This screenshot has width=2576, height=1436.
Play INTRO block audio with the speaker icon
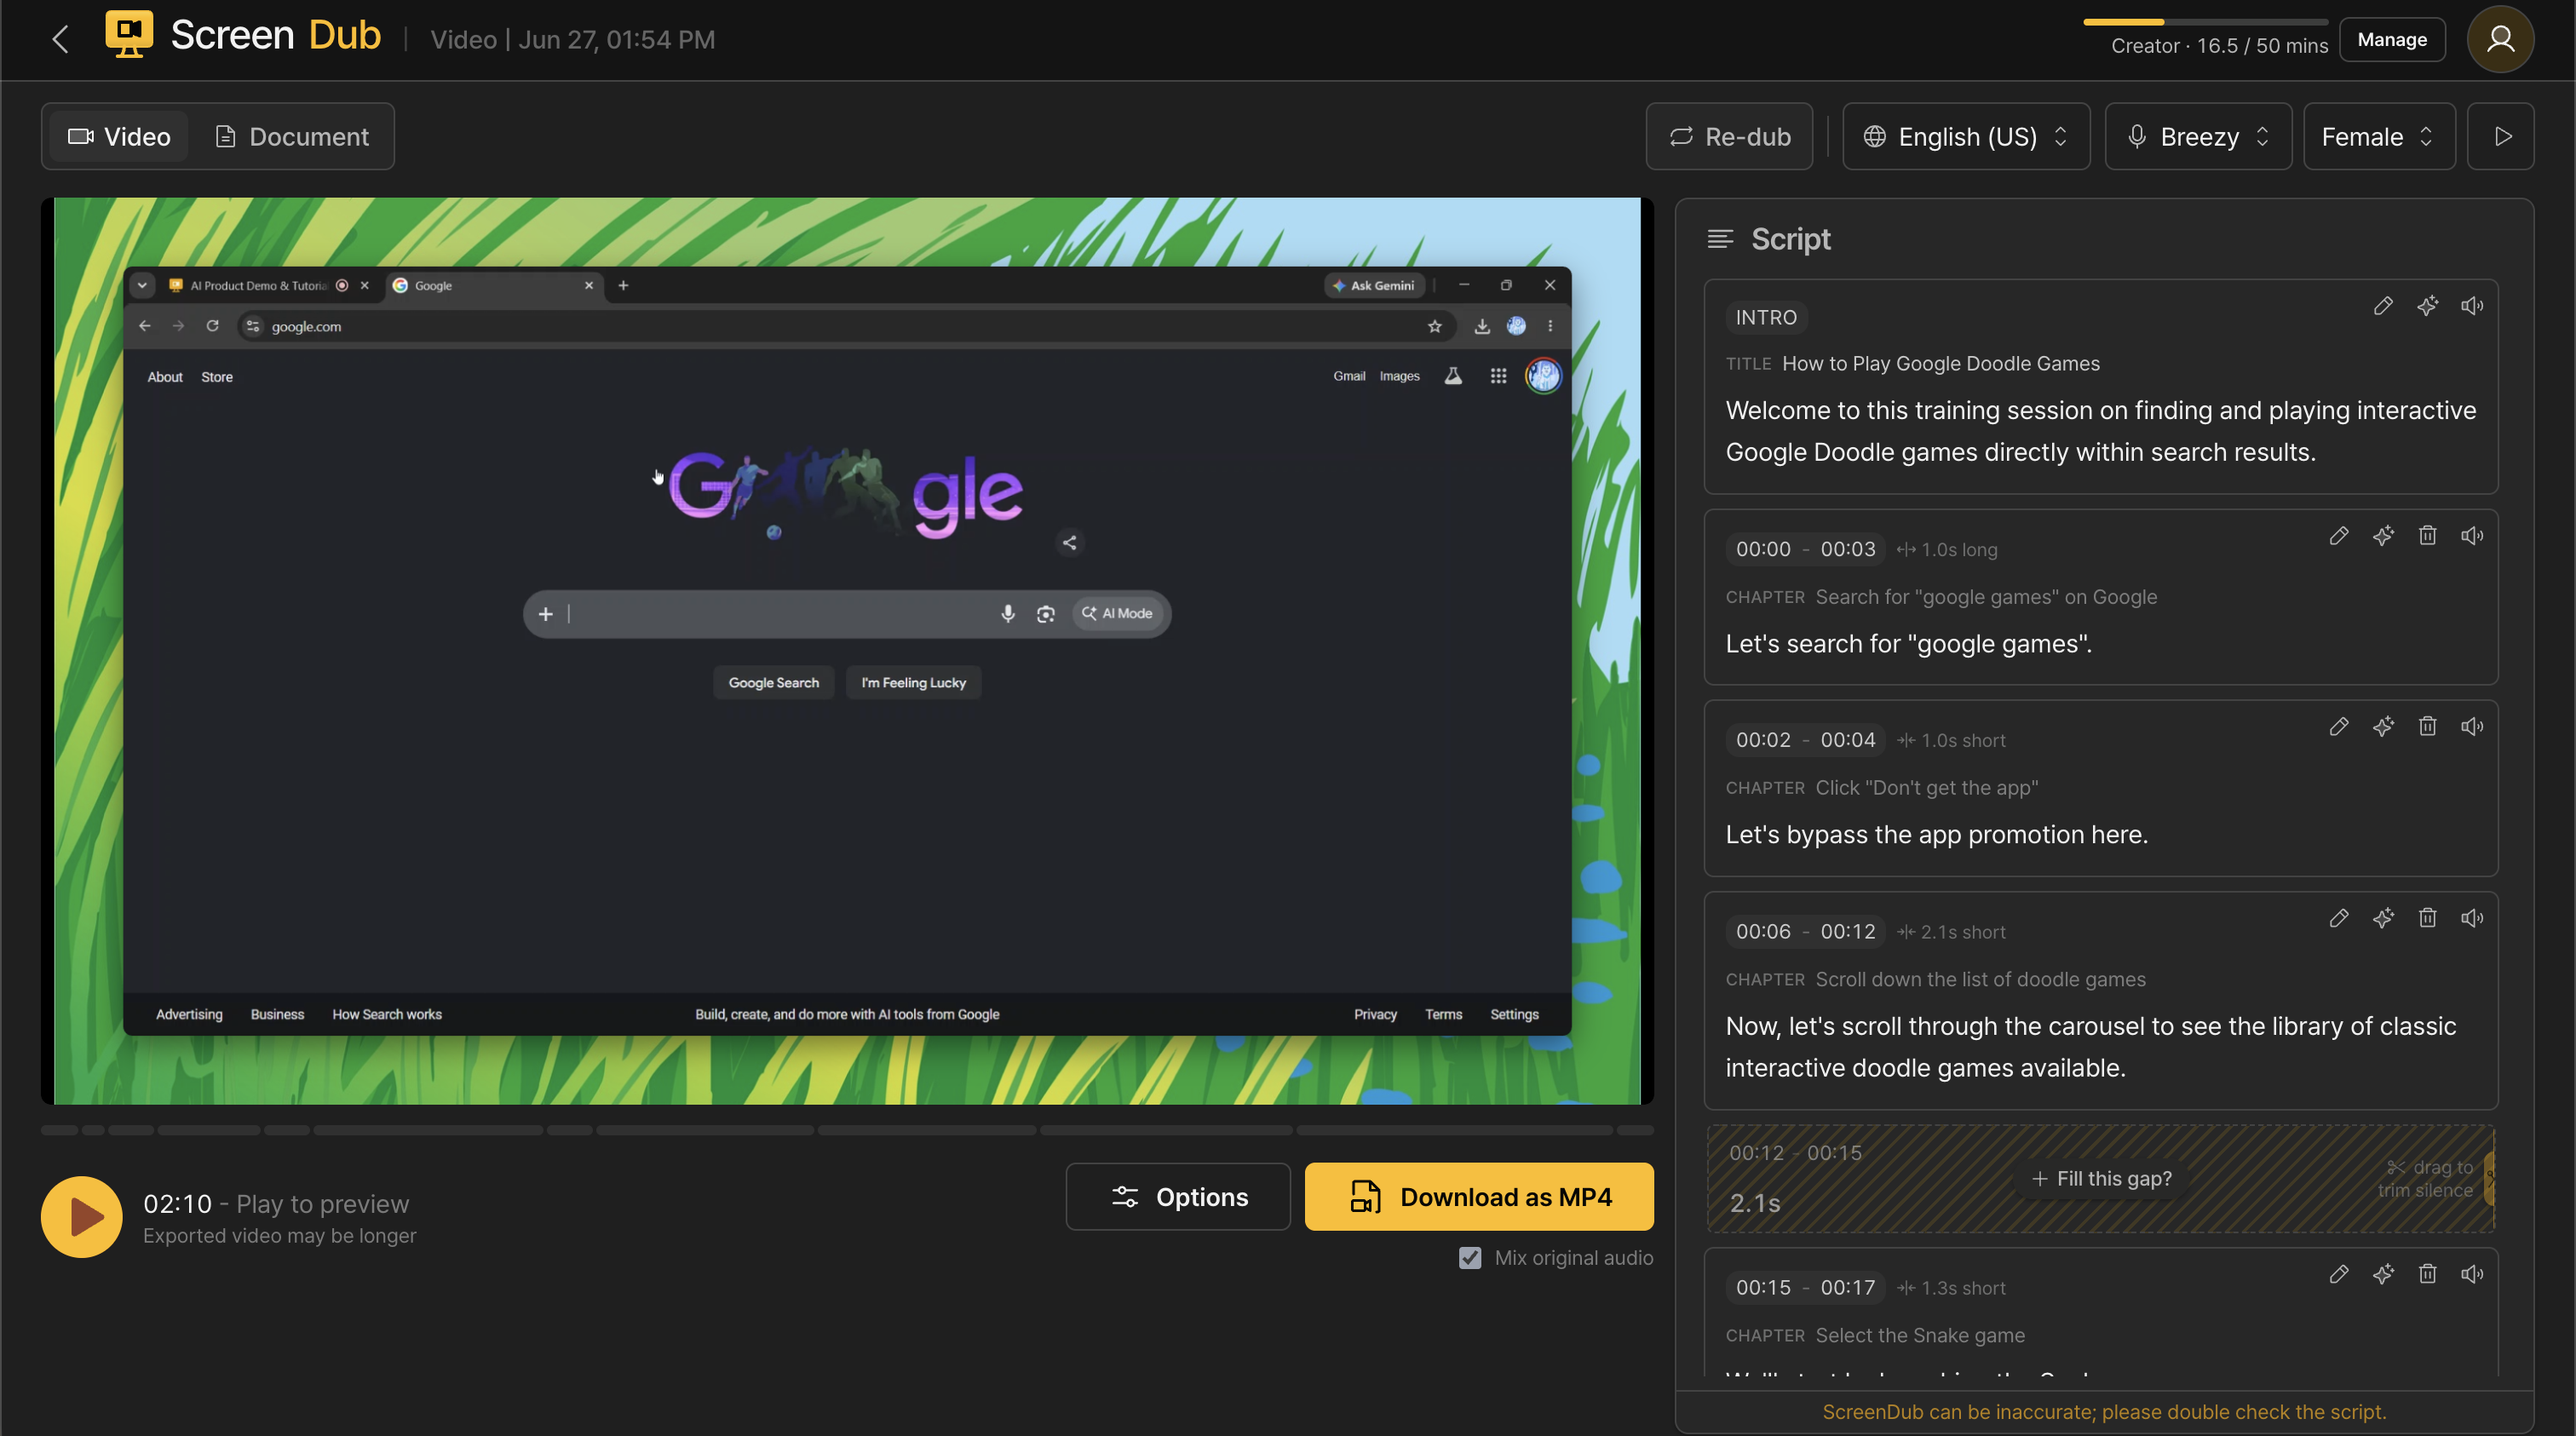[2472, 306]
